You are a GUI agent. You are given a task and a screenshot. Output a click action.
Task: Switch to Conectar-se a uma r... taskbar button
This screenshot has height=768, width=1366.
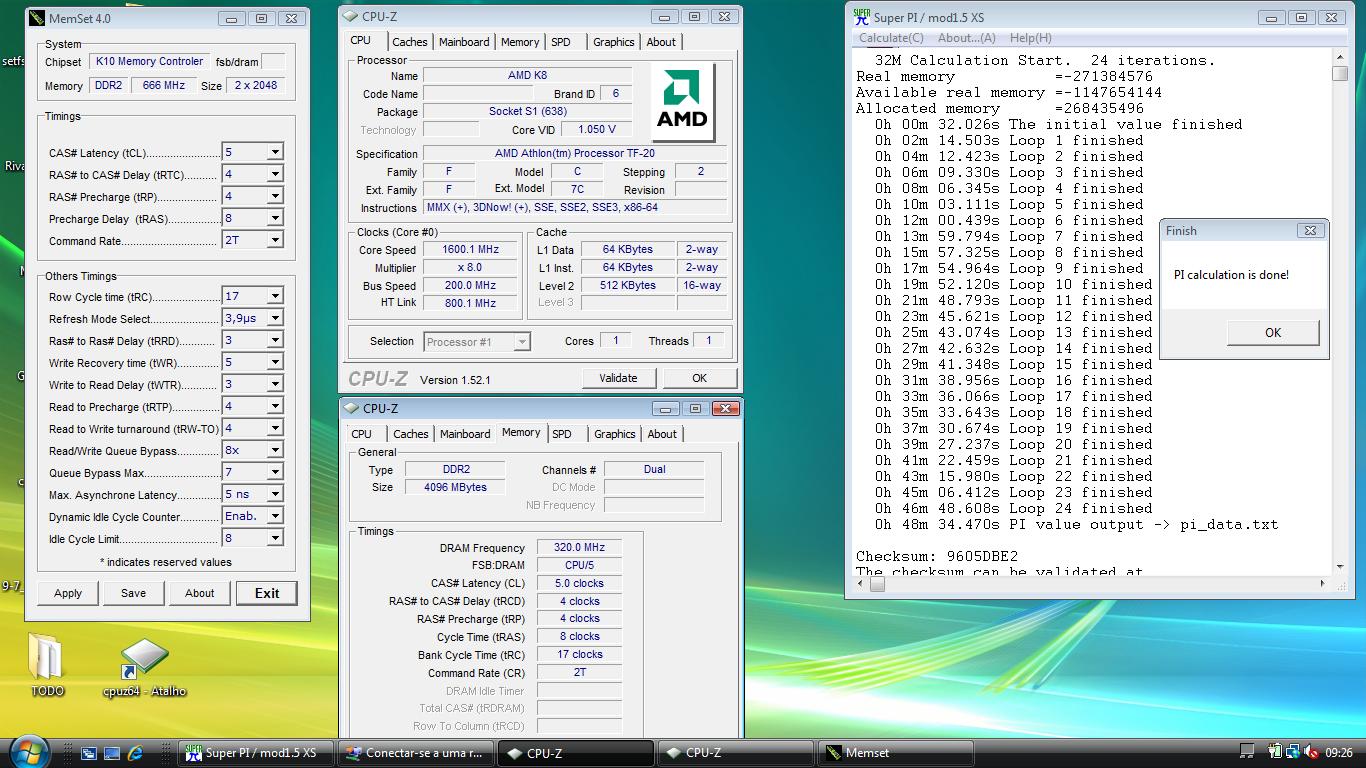click(x=416, y=753)
